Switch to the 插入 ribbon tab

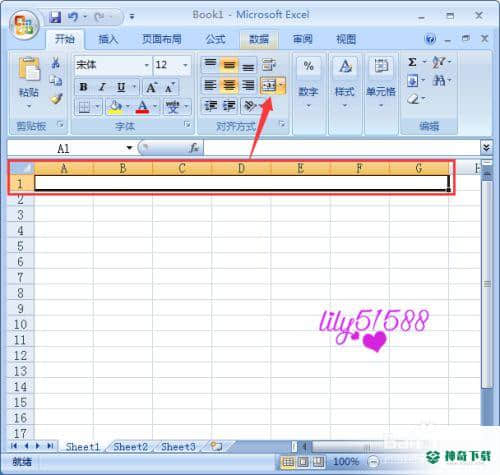coord(108,39)
